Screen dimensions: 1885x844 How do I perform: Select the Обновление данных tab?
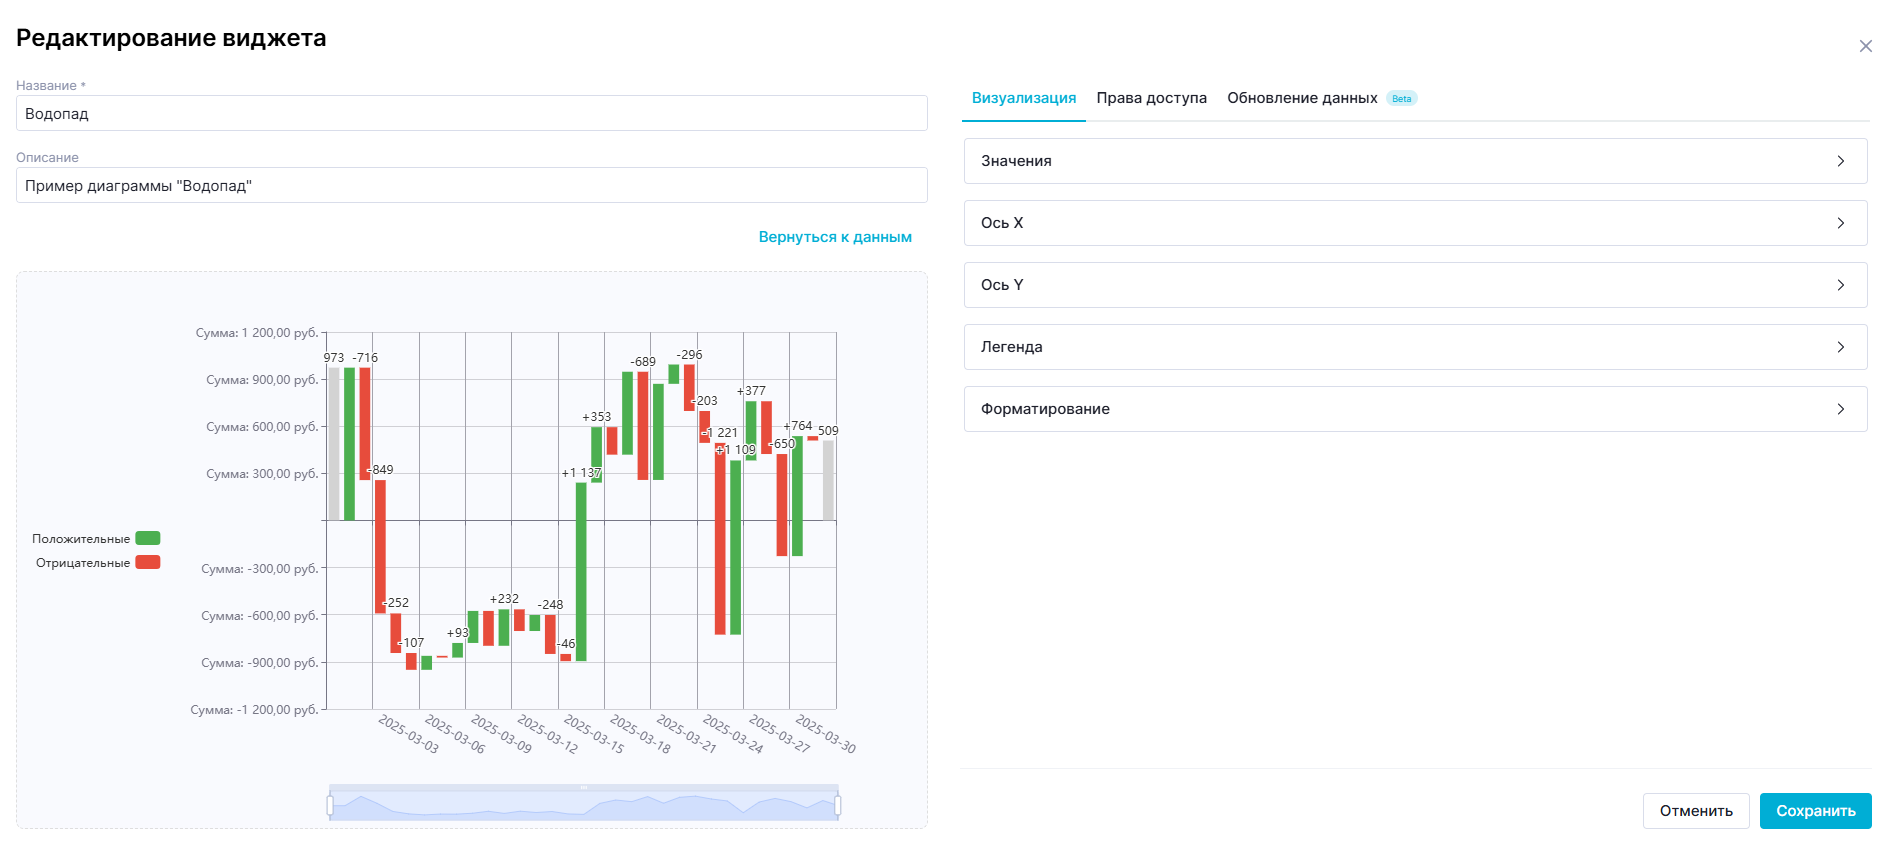1301,98
